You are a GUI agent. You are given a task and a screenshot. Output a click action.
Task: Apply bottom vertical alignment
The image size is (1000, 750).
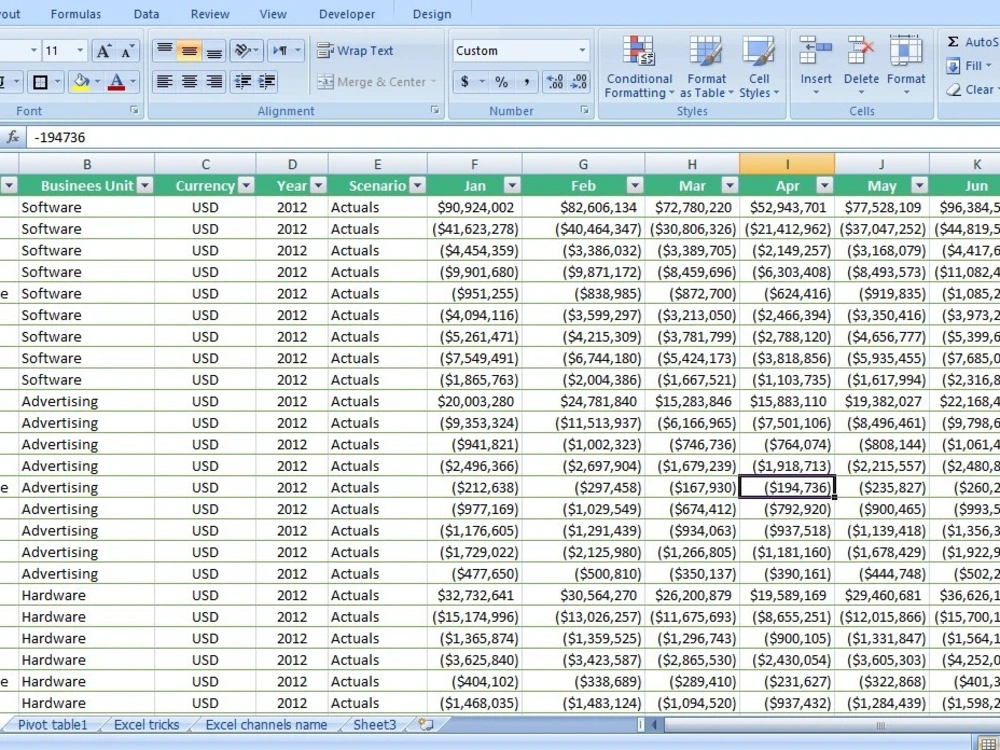[214, 50]
